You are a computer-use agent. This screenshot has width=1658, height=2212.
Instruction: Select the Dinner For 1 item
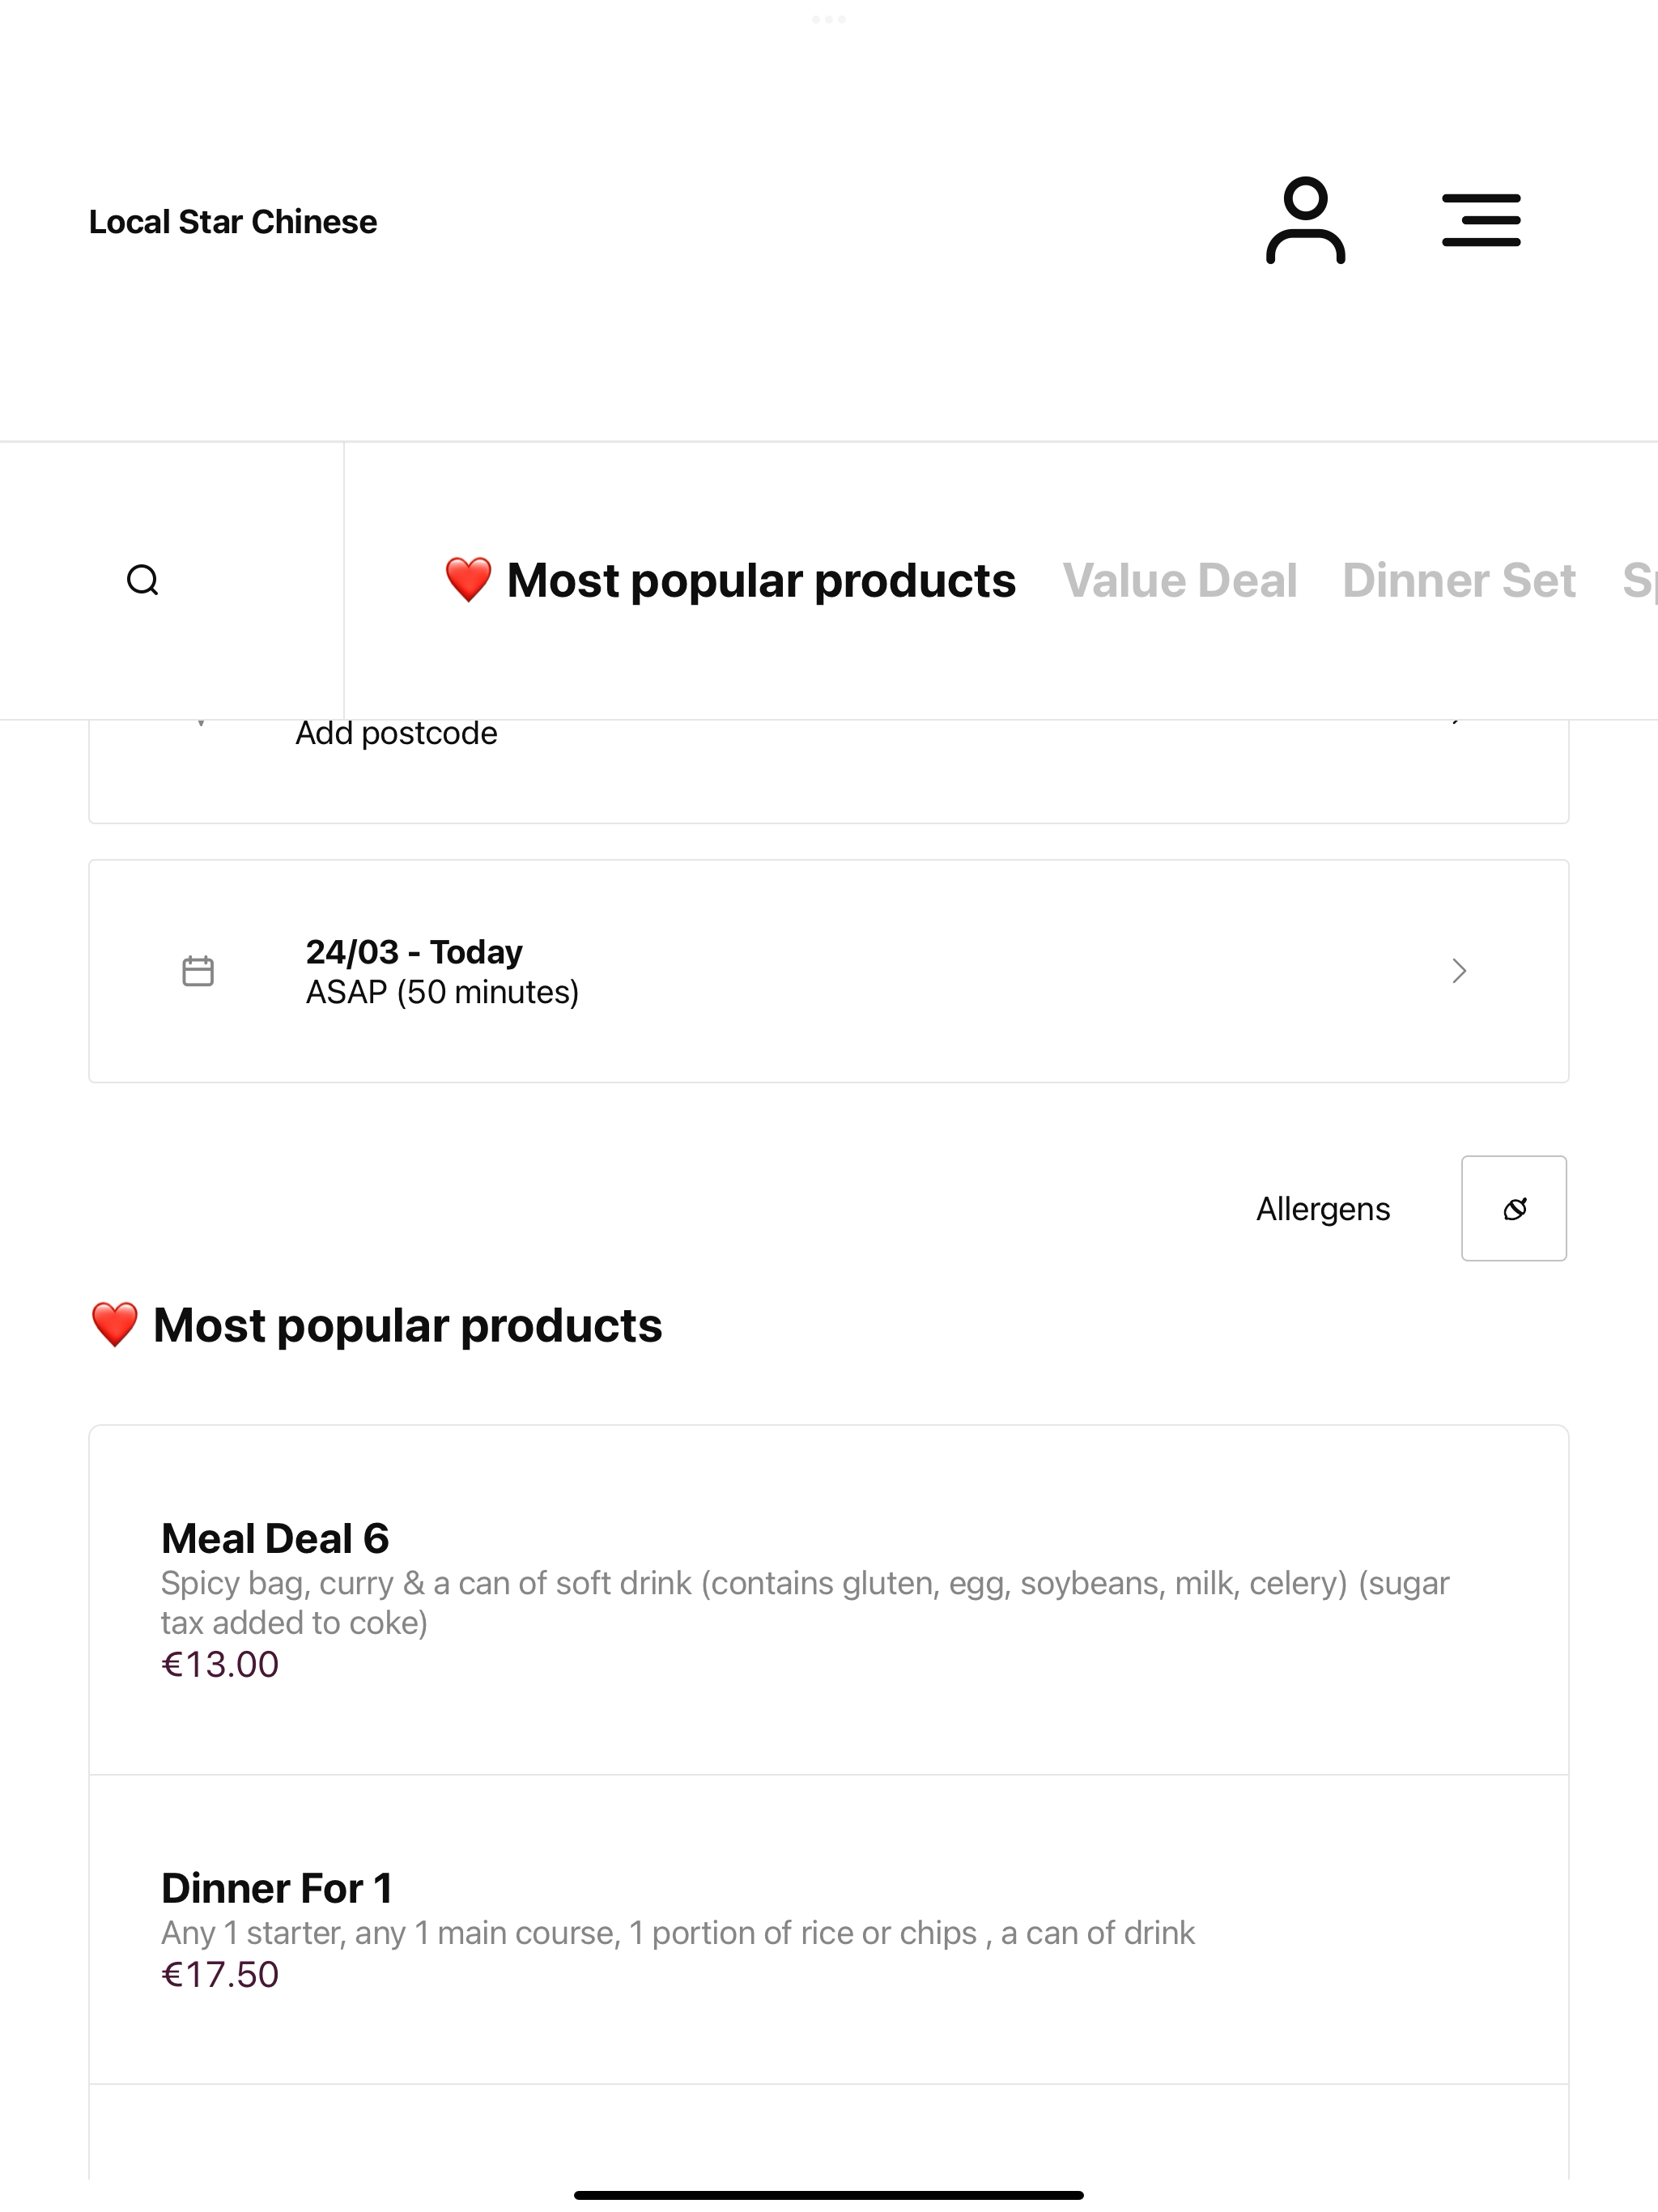point(829,1930)
